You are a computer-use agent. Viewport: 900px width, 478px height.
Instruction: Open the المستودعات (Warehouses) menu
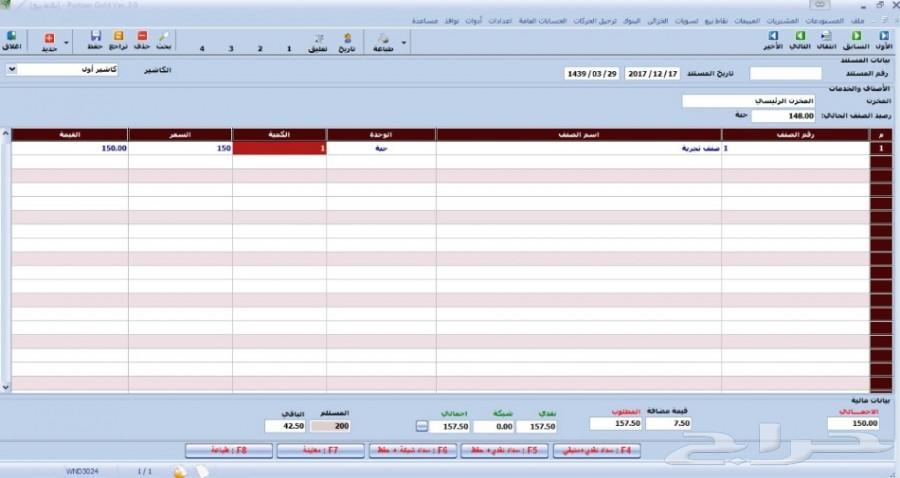click(824, 21)
